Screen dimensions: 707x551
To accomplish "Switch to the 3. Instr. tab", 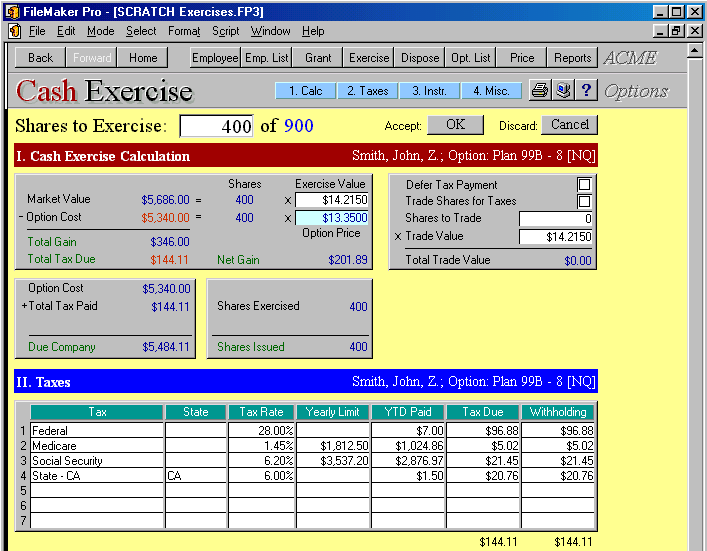I will point(430,91).
